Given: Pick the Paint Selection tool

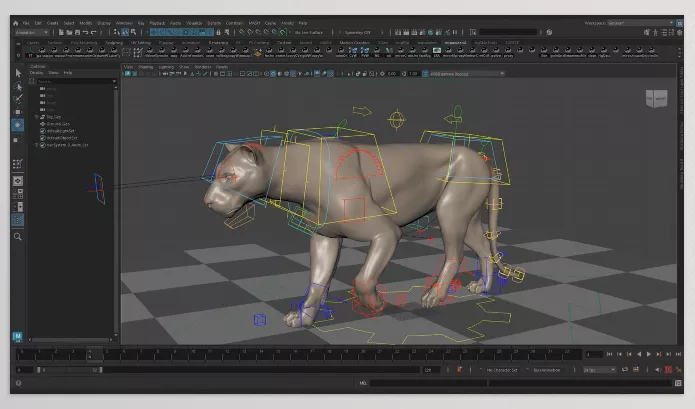Looking at the screenshot, I should click(18, 99).
